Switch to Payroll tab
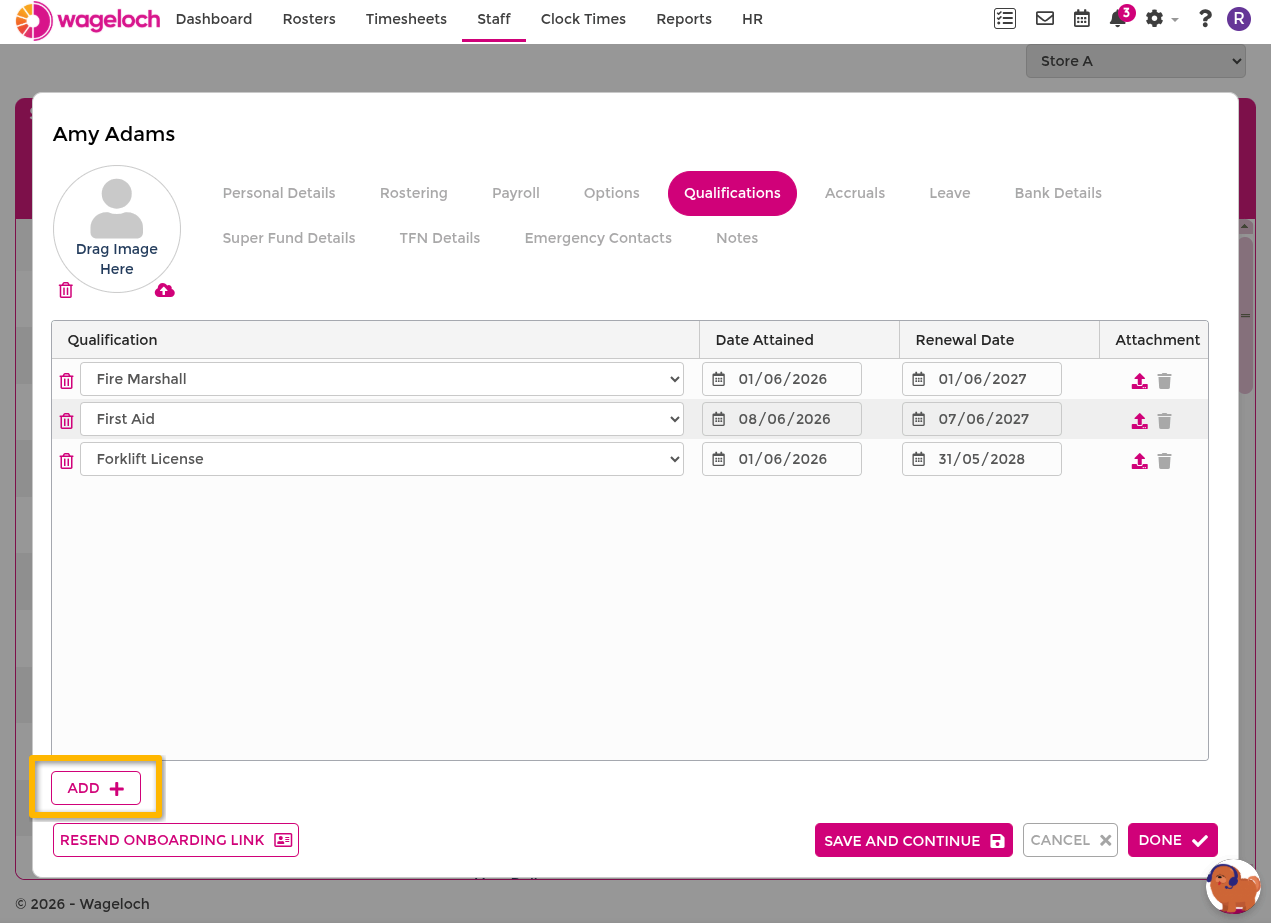Viewport: 1271px width, 923px height. pyautogui.click(x=516, y=193)
